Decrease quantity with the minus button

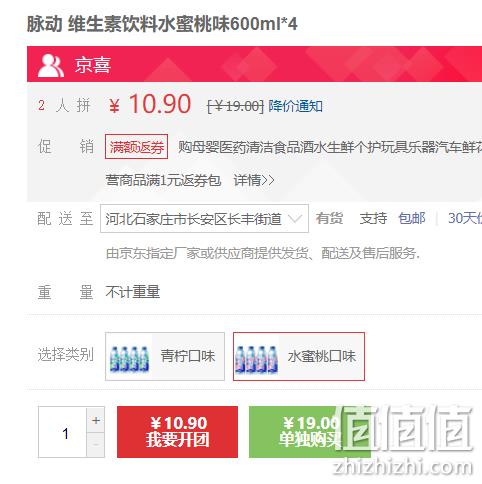coord(96,445)
